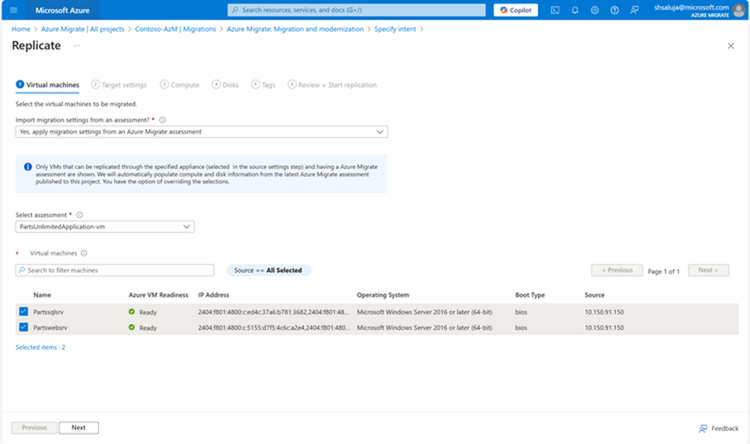750x444 pixels.
Task: Click info icon beside Virtual machines label
Action: [x=84, y=253]
